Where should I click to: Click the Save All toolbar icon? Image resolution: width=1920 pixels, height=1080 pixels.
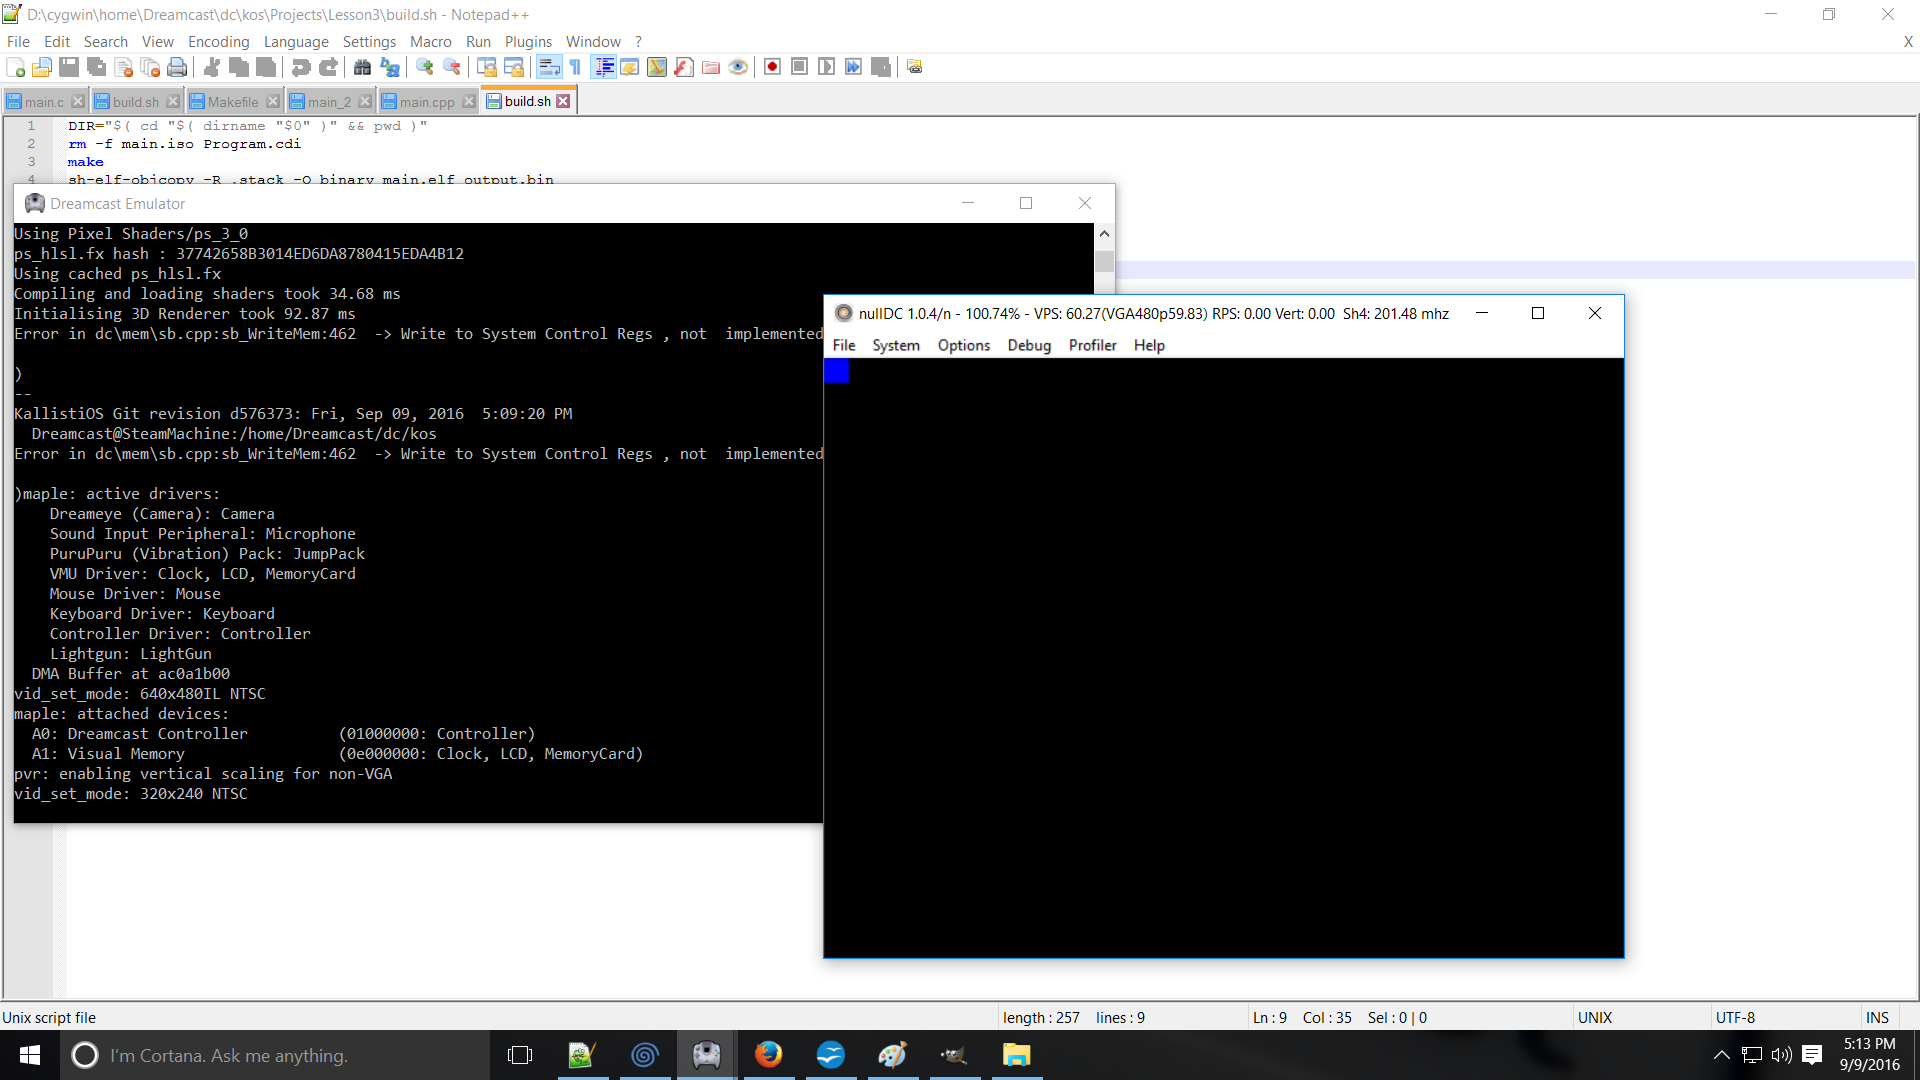(x=96, y=67)
